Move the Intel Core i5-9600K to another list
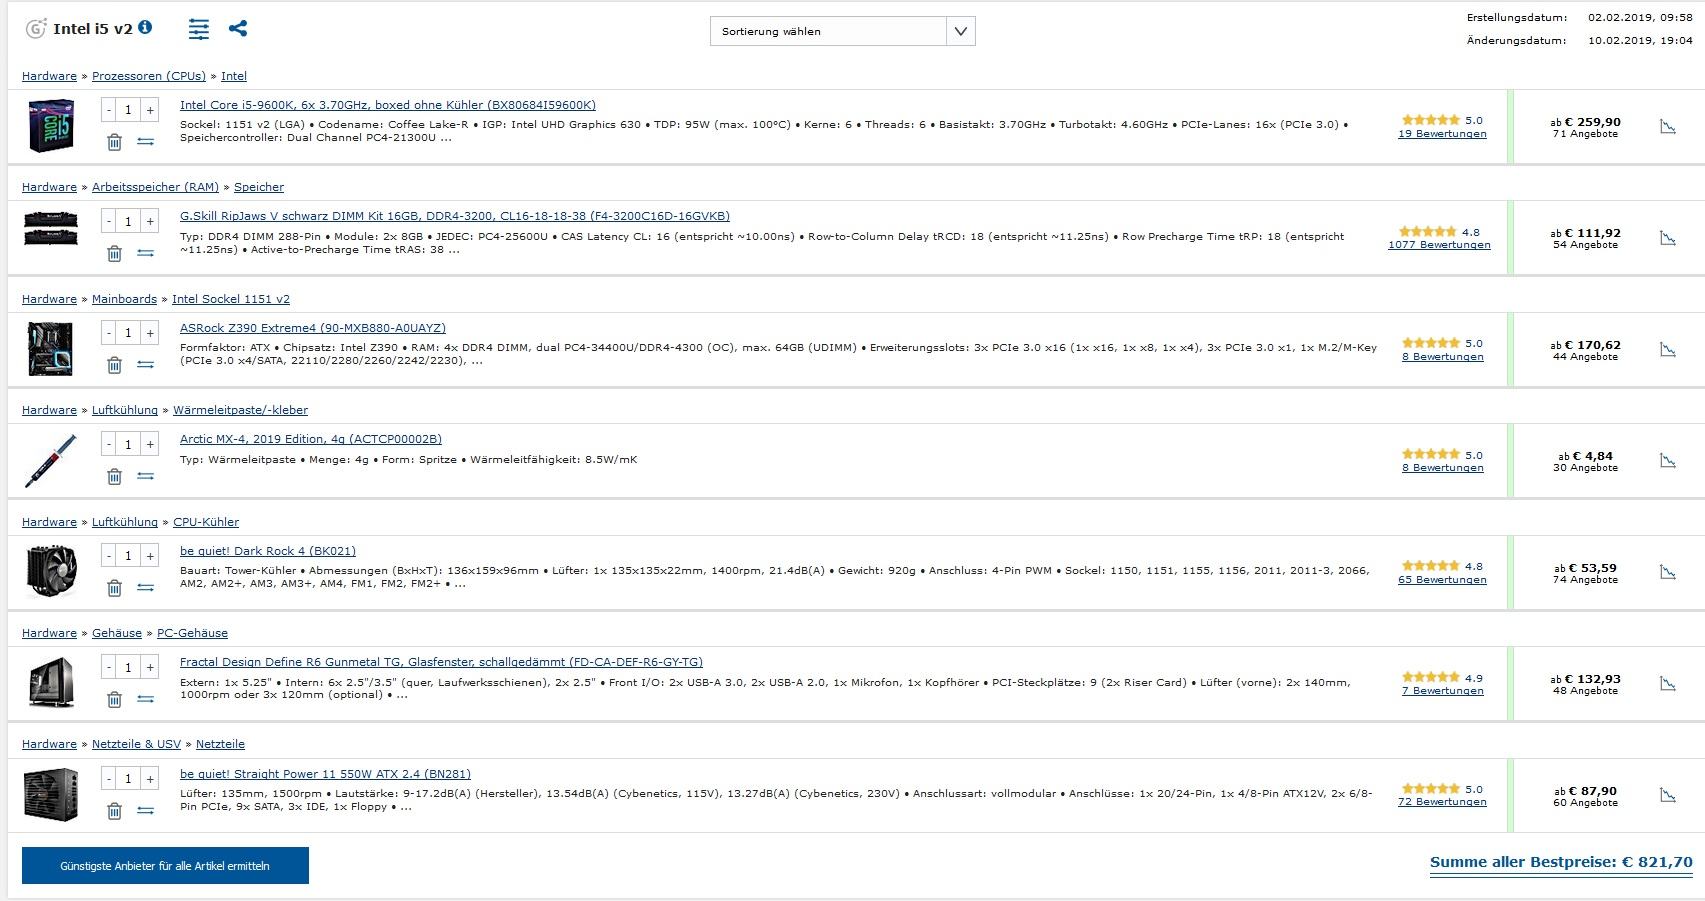 [x=146, y=142]
